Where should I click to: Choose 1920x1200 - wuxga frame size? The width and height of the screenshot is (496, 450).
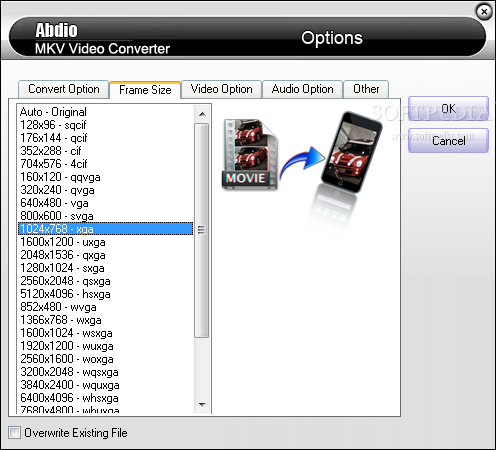105,346
